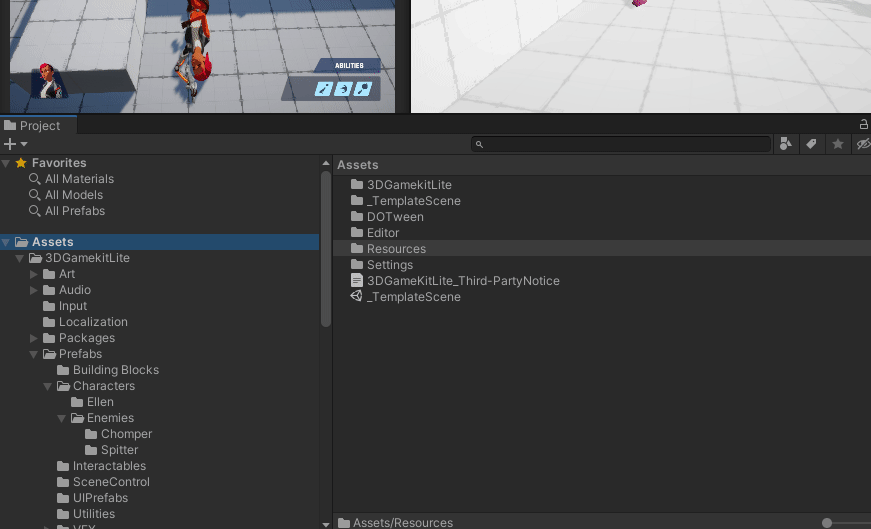Click the Characters open-folder icon in tree
The height and width of the screenshot is (529, 871).
pos(63,386)
